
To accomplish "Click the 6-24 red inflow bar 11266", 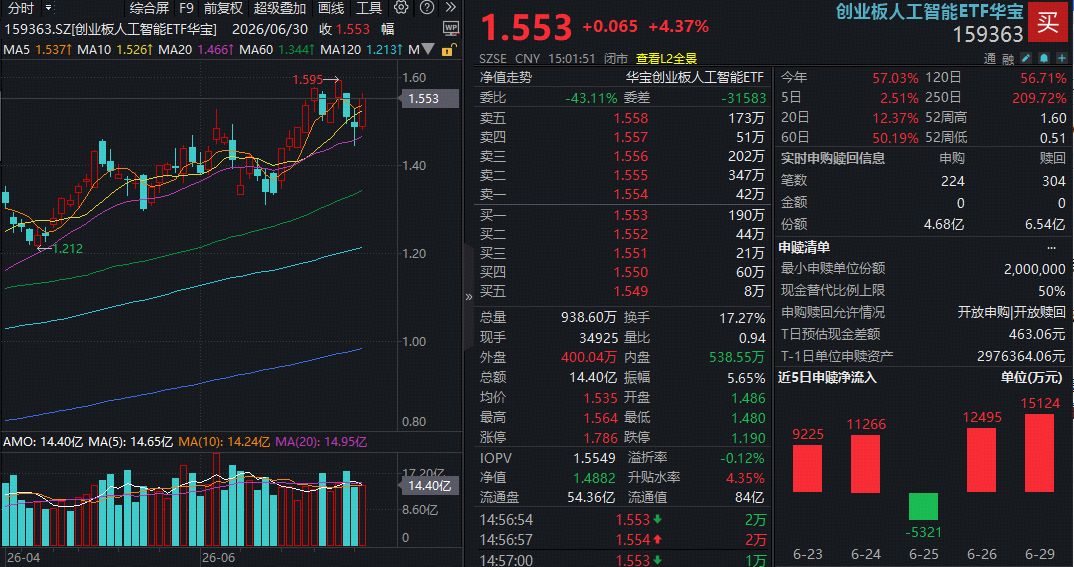I will pyautogui.click(x=866, y=464).
